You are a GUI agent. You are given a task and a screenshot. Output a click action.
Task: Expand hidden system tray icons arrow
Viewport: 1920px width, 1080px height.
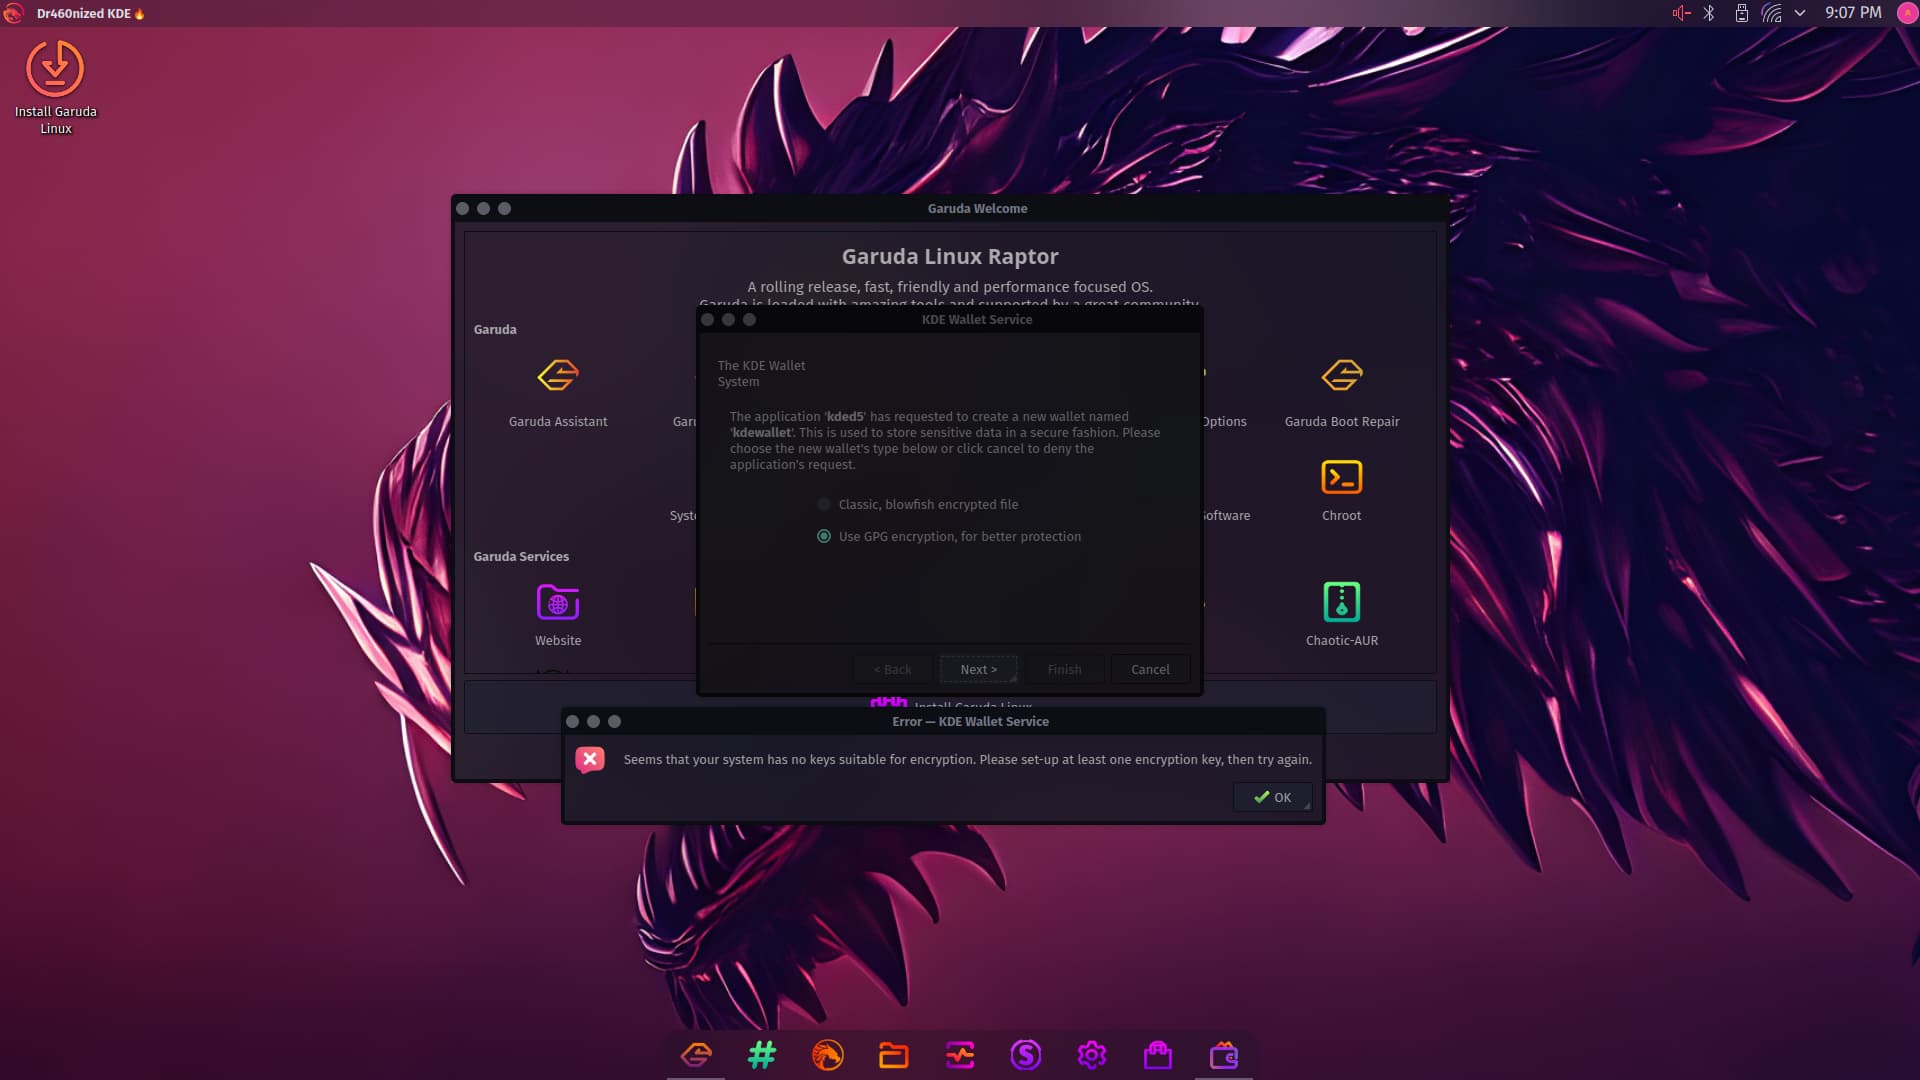(1800, 13)
